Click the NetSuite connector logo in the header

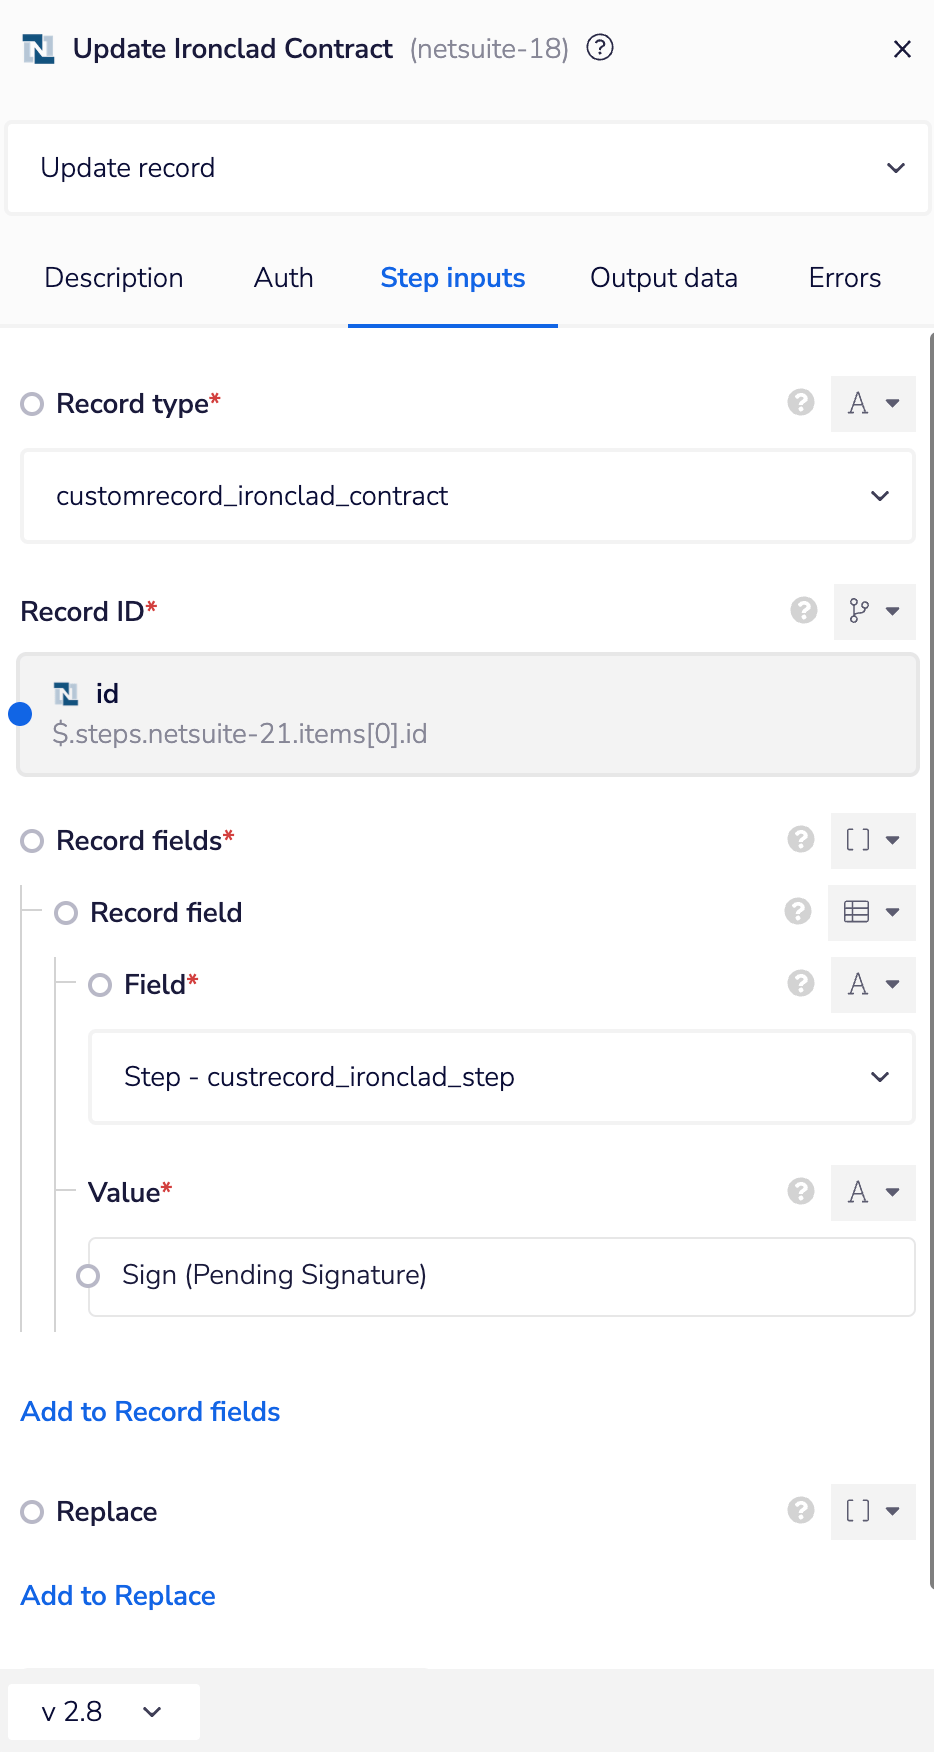(x=37, y=48)
